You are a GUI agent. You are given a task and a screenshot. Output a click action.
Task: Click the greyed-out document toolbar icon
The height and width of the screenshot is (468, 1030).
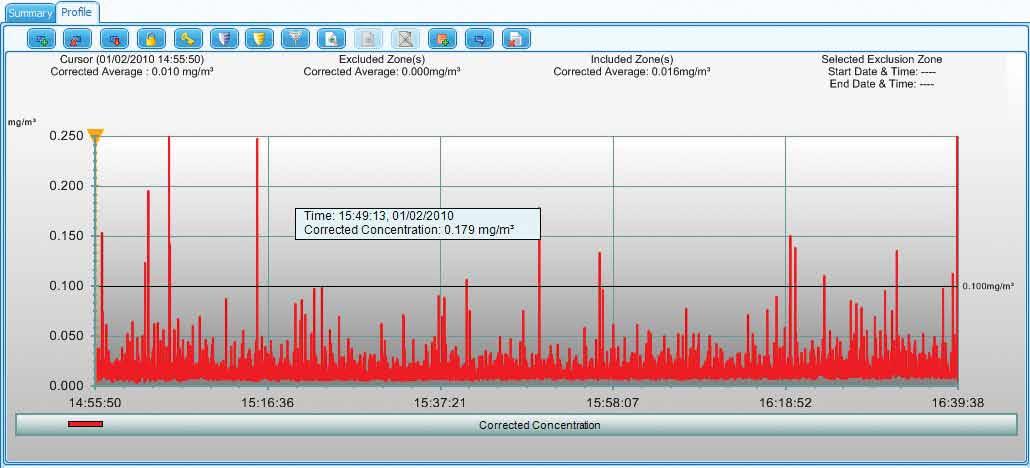(x=369, y=39)
